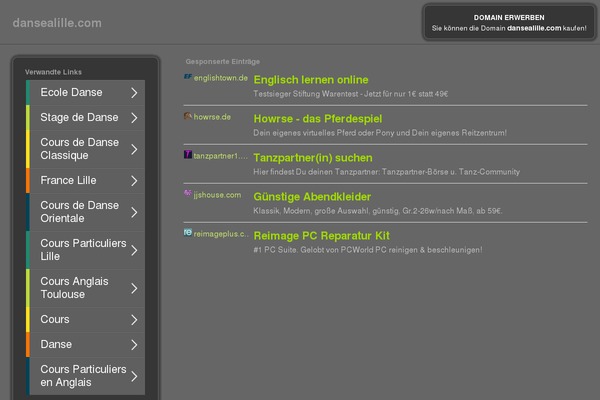600x400 pixels.
Task: Open Howrse - das Pferdespiel headline
Action: point(318,119)
